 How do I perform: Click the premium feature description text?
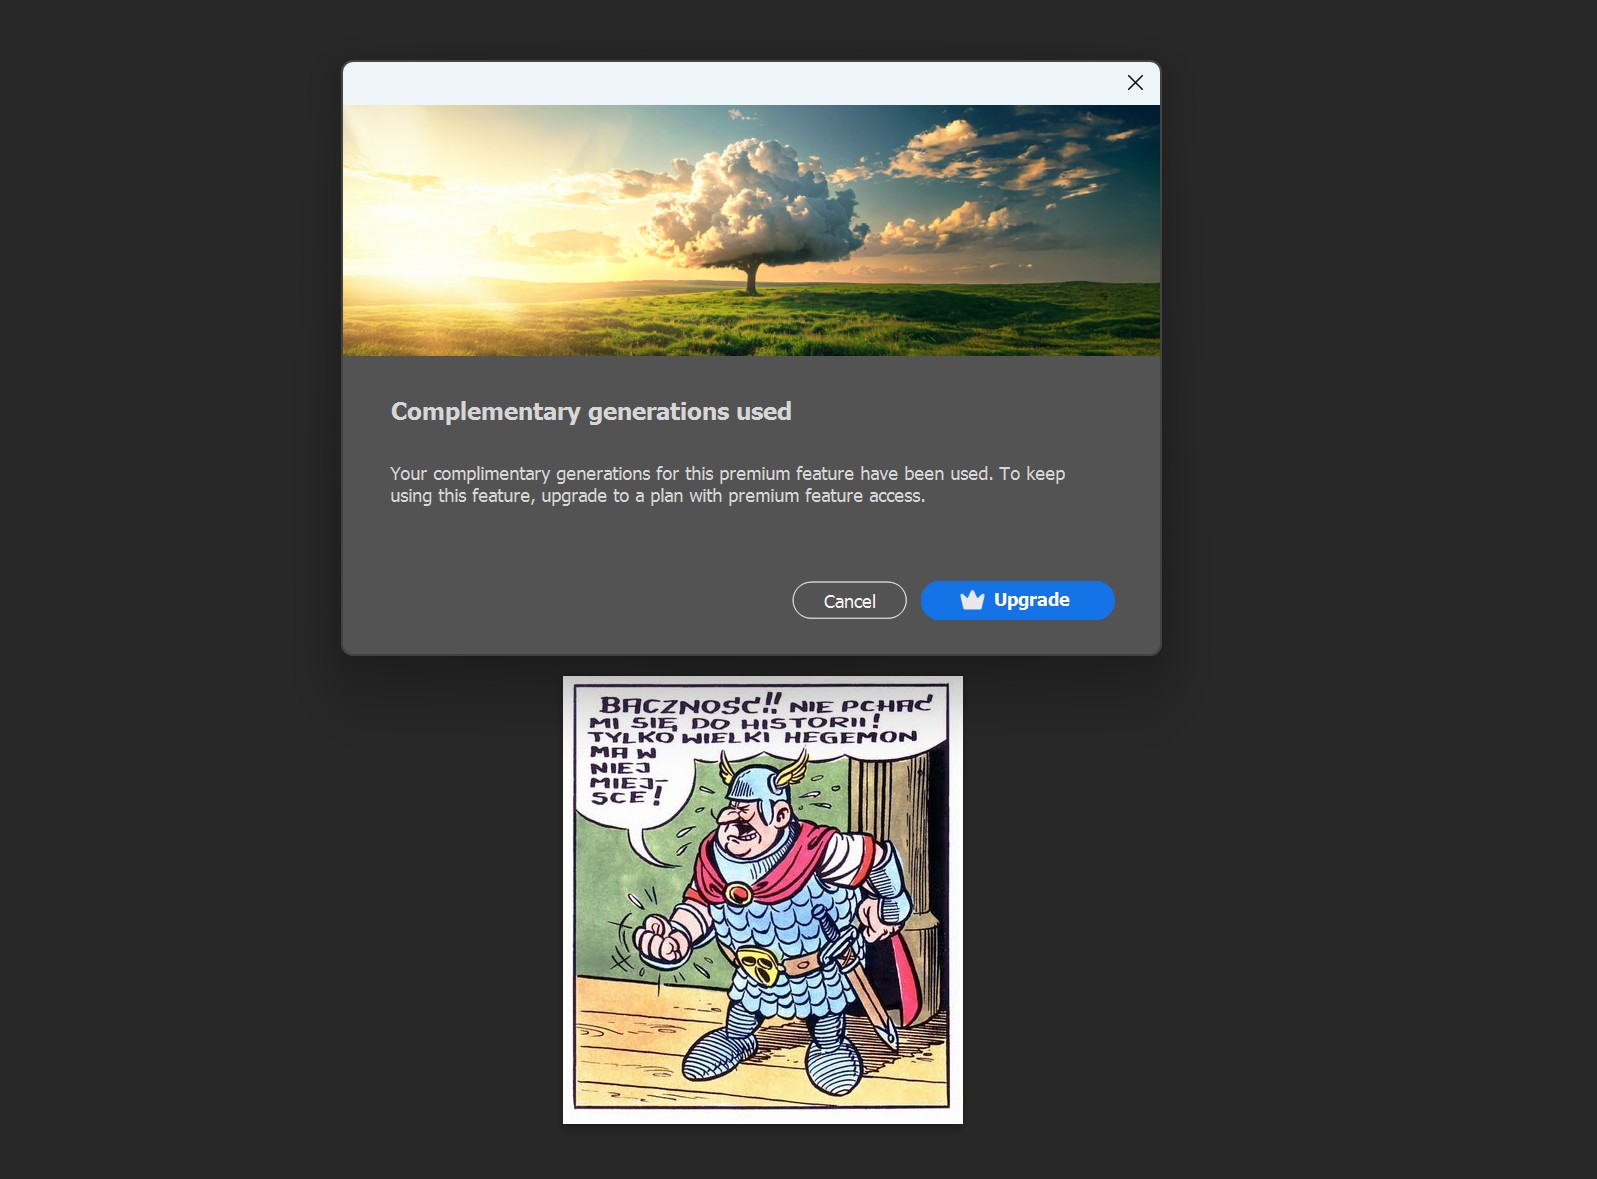727,485
